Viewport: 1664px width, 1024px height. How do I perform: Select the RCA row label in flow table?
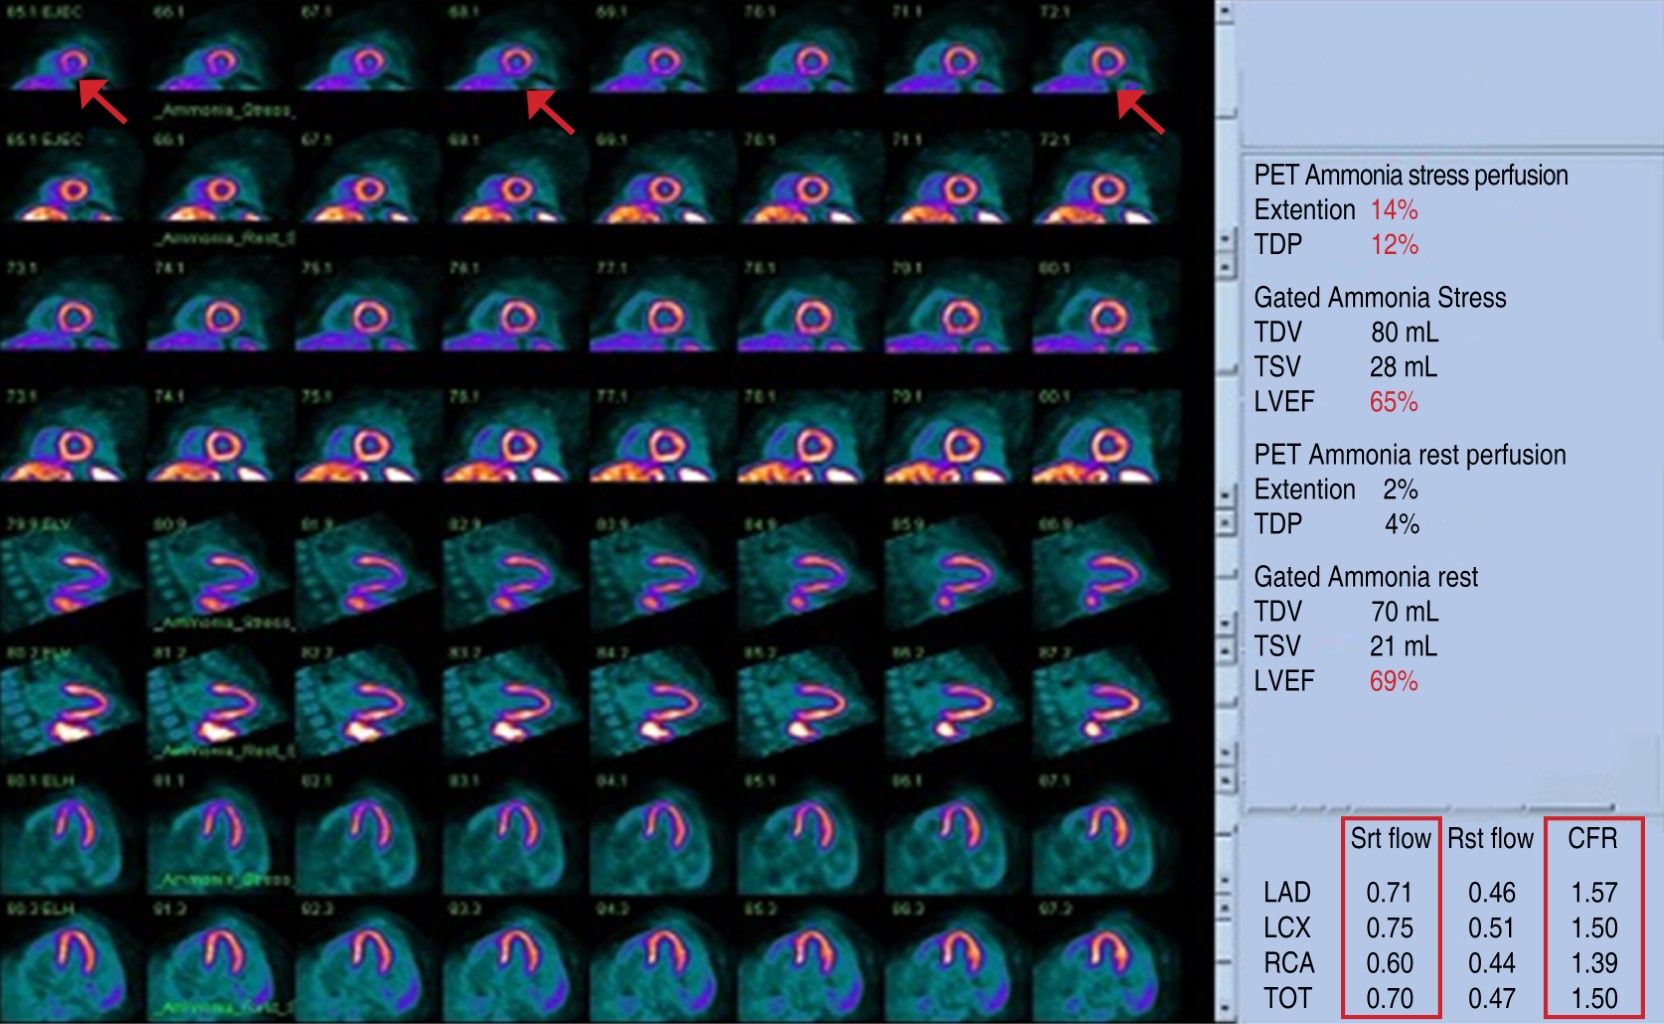(x=1288, y=963)
